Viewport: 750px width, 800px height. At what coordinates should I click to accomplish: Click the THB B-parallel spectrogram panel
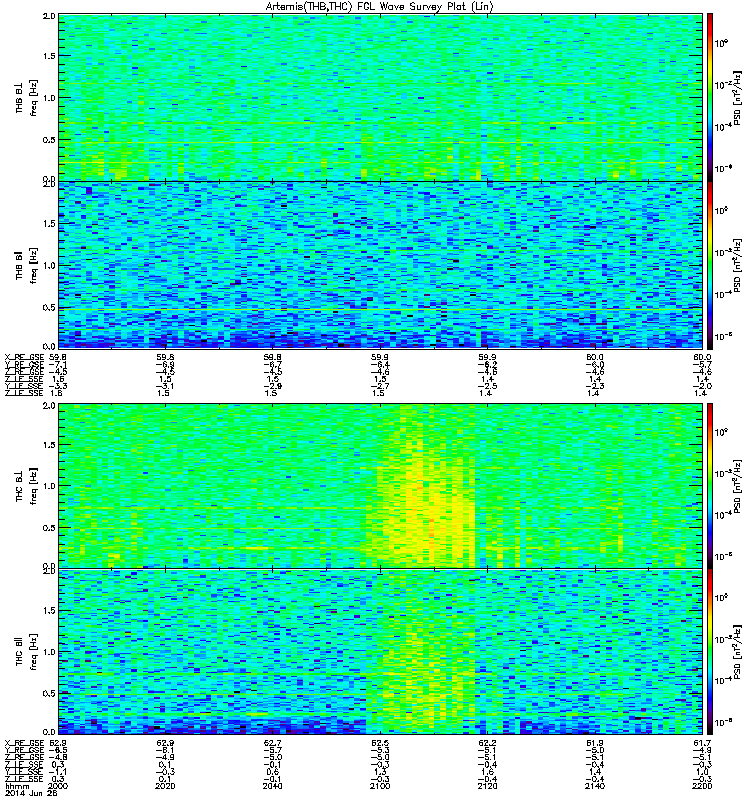point(380,265)
